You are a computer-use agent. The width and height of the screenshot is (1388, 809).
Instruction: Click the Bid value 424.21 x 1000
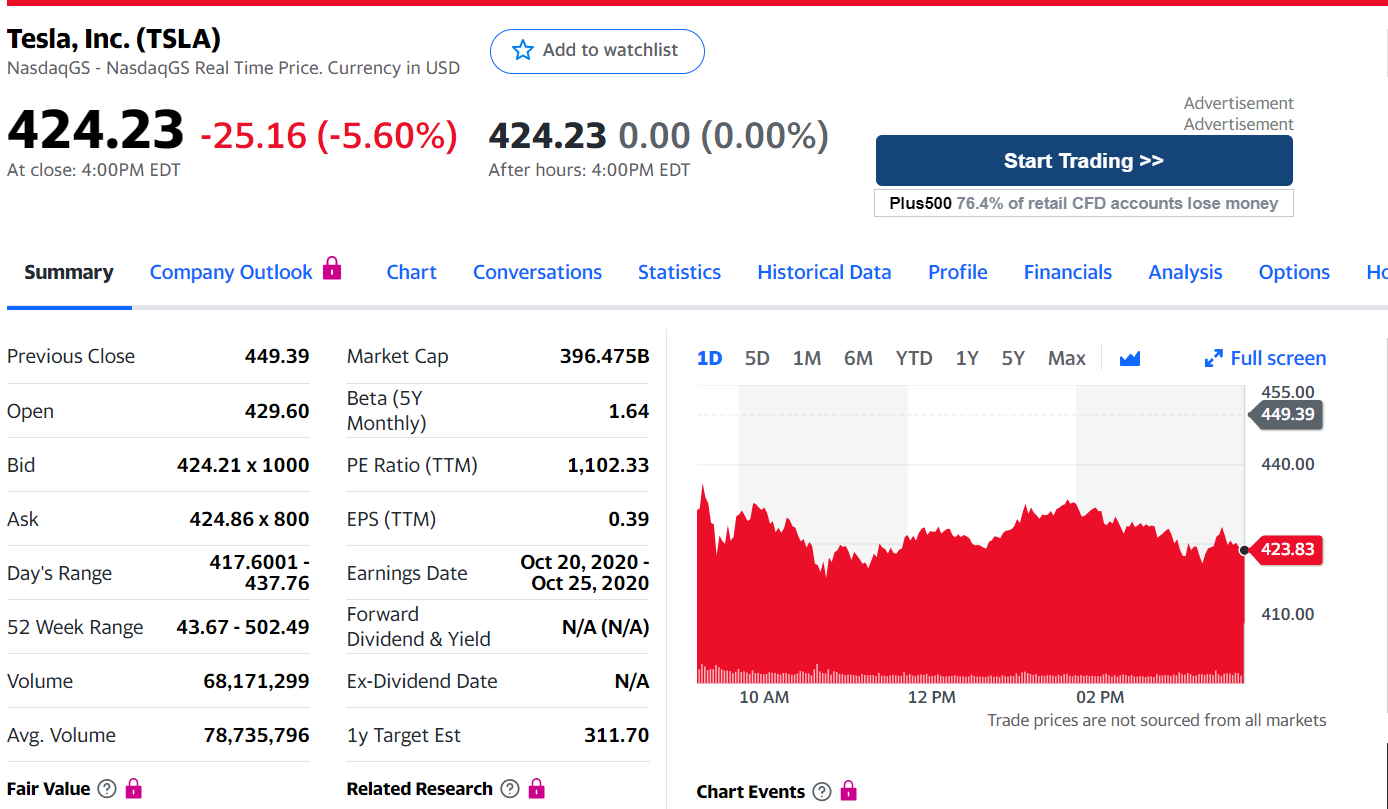tap(243, 465)
